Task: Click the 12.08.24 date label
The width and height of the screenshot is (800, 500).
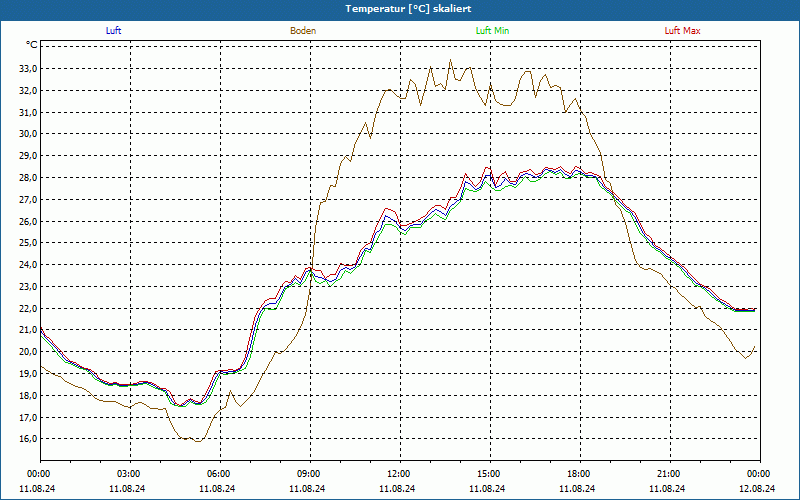Action: [x=757, y=488]
